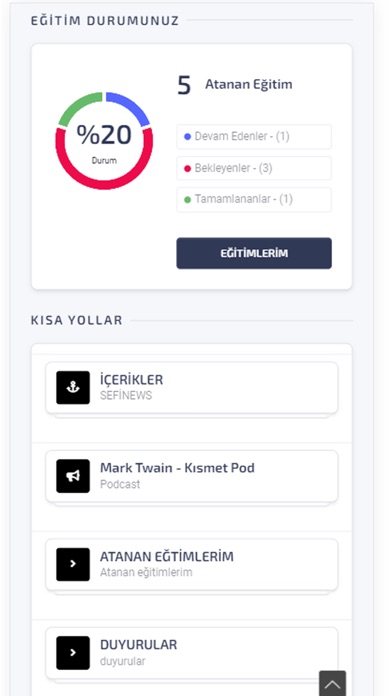Click the scroll-to-top arrow button
The image size is (392, 696).
click(x=333, y=683)
